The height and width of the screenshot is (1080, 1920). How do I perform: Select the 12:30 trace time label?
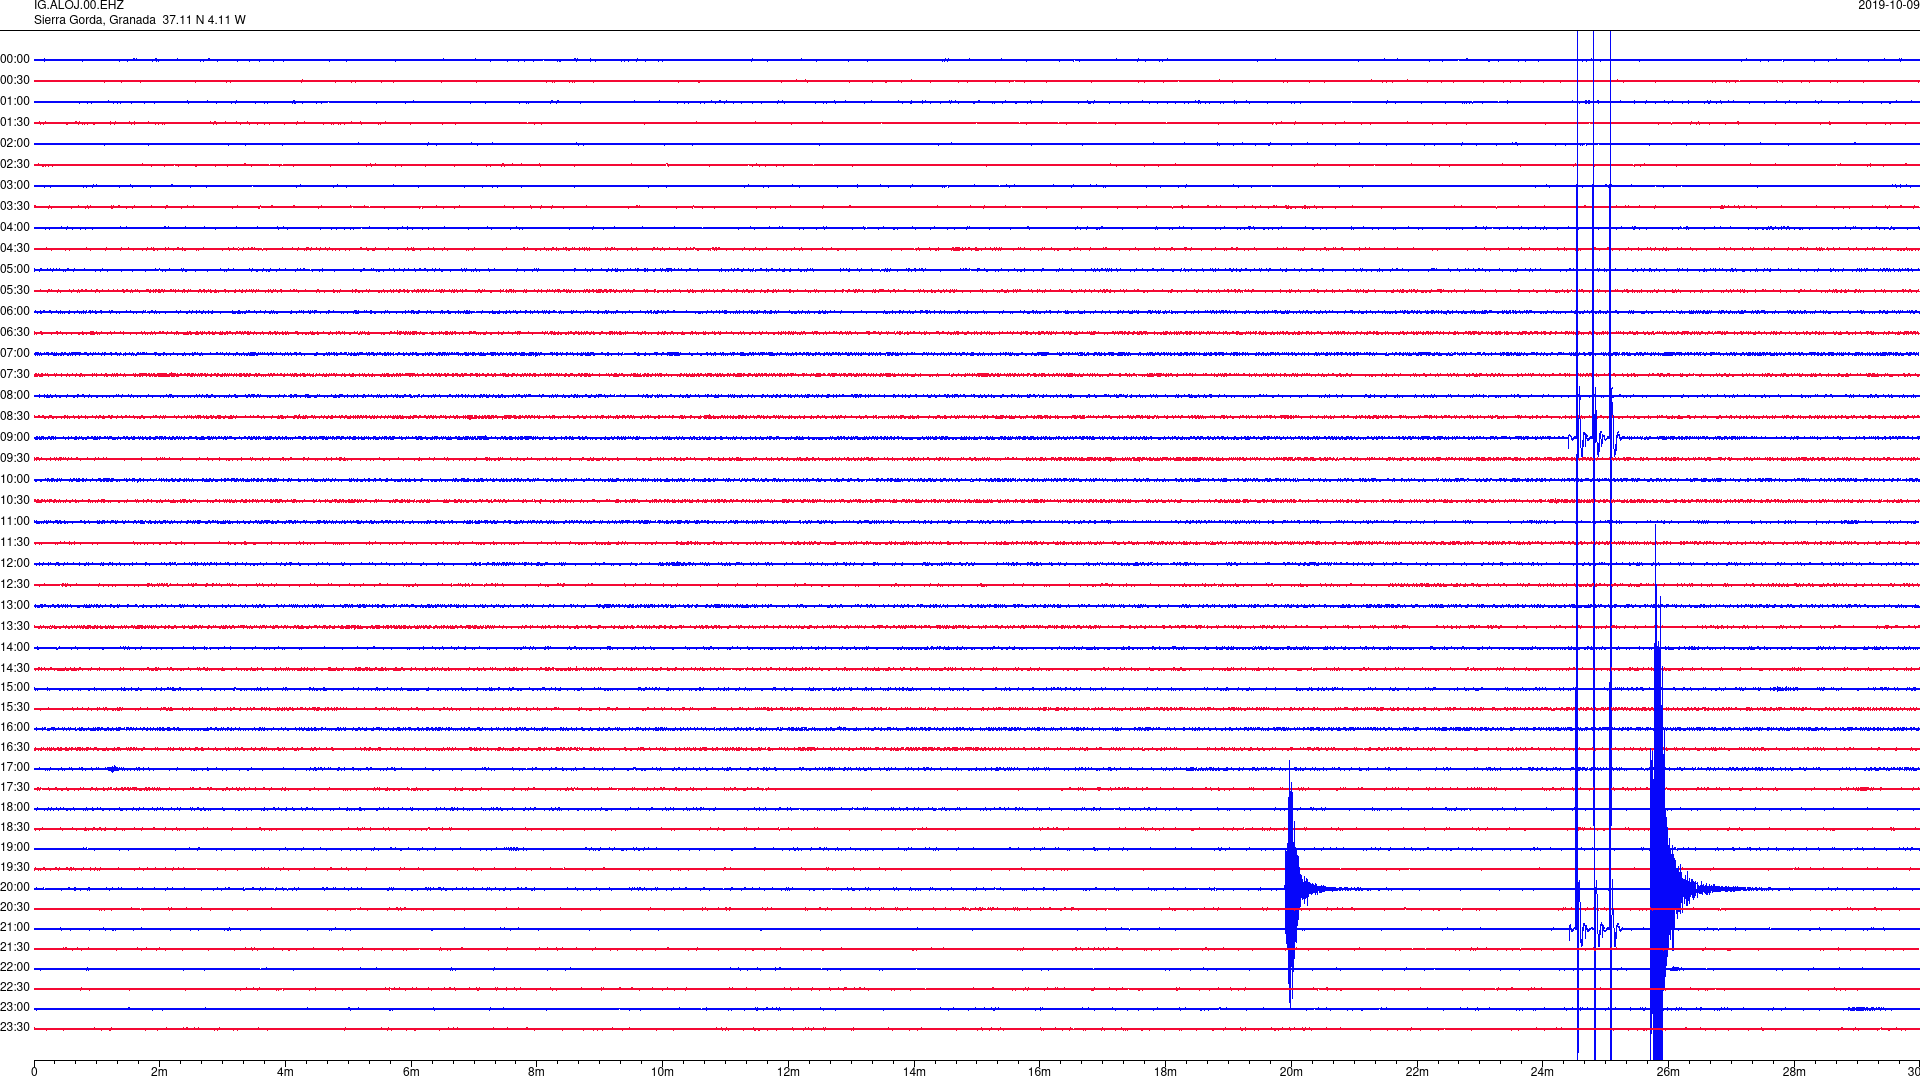tap(15, 584)
